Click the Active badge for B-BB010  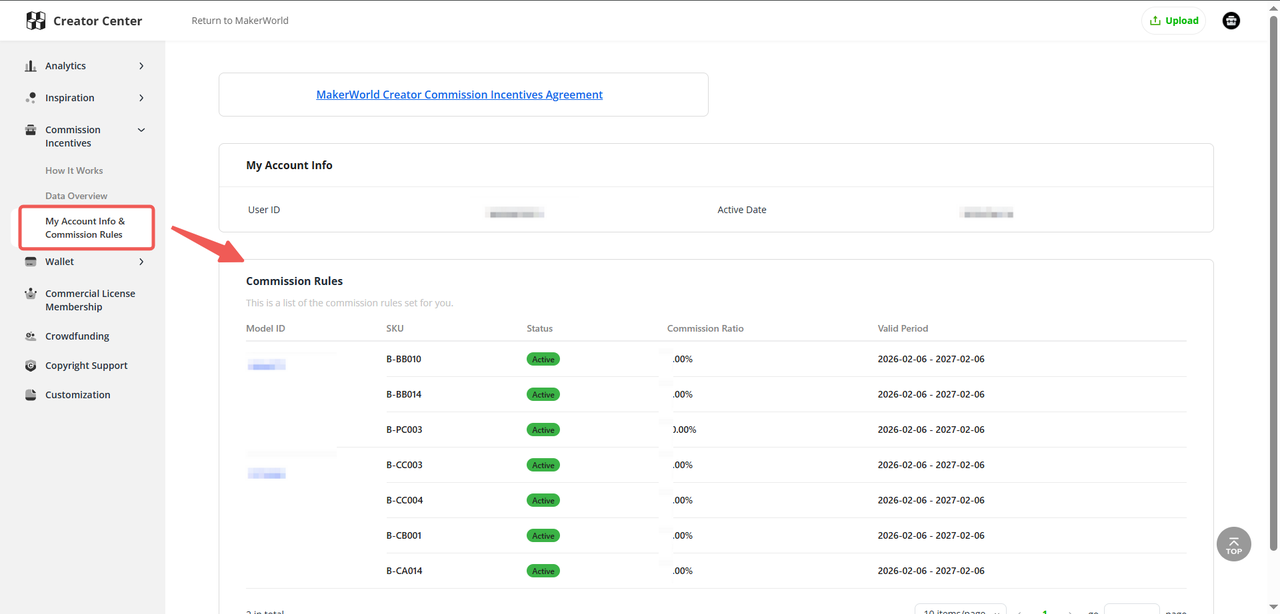click(543, 359)
